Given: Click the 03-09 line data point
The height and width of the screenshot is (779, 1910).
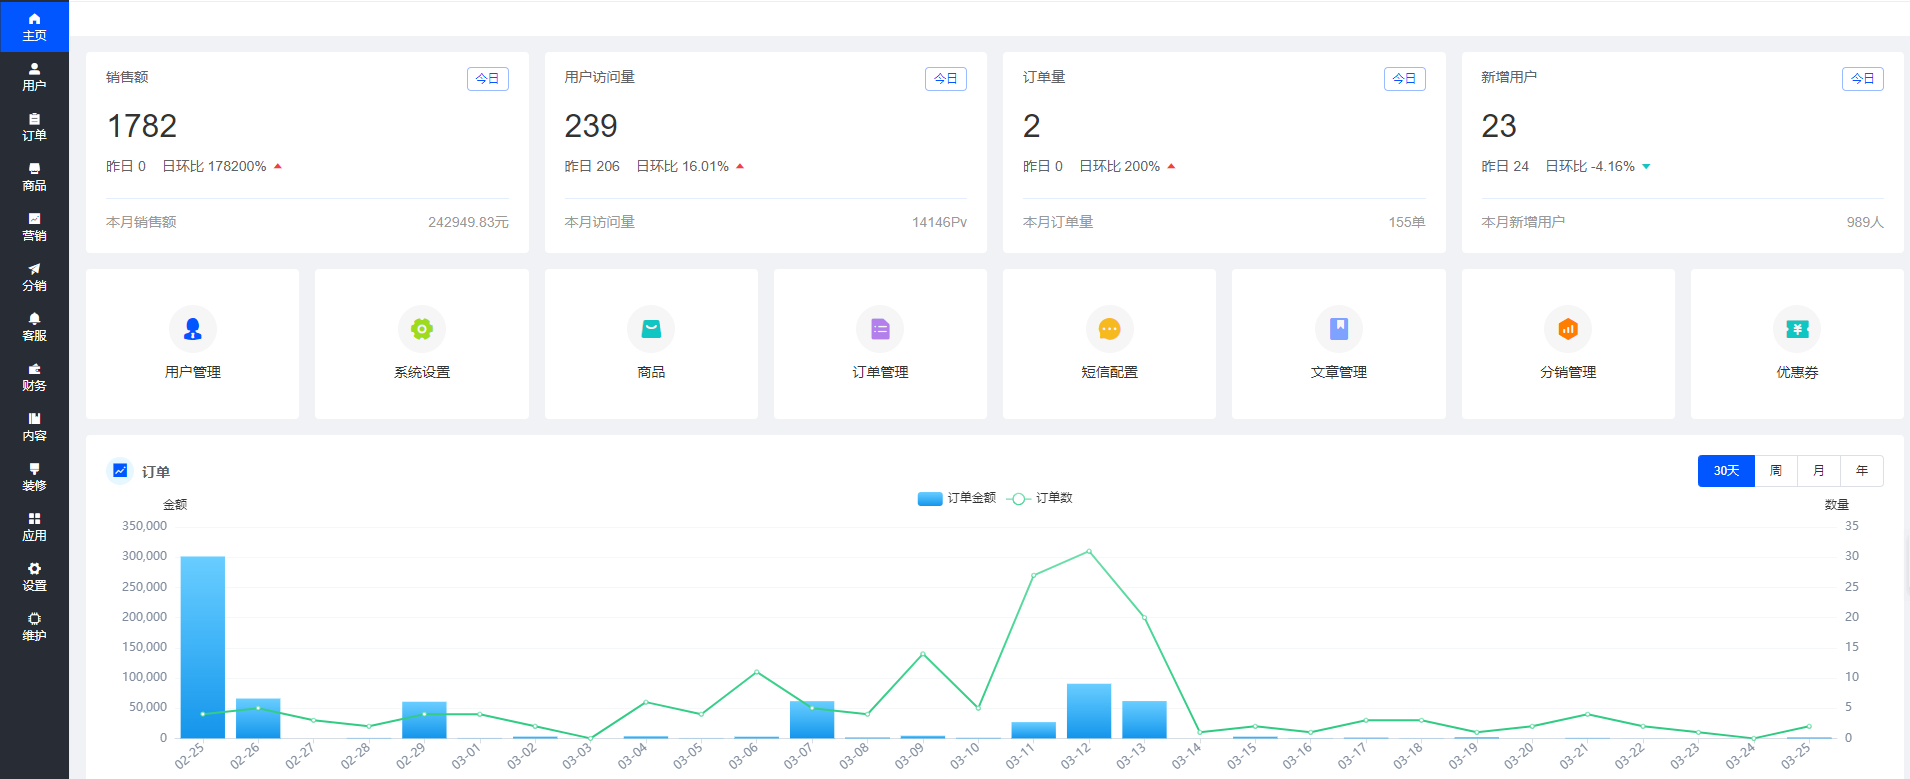Looking at the screenshot, I should point(922,654).
